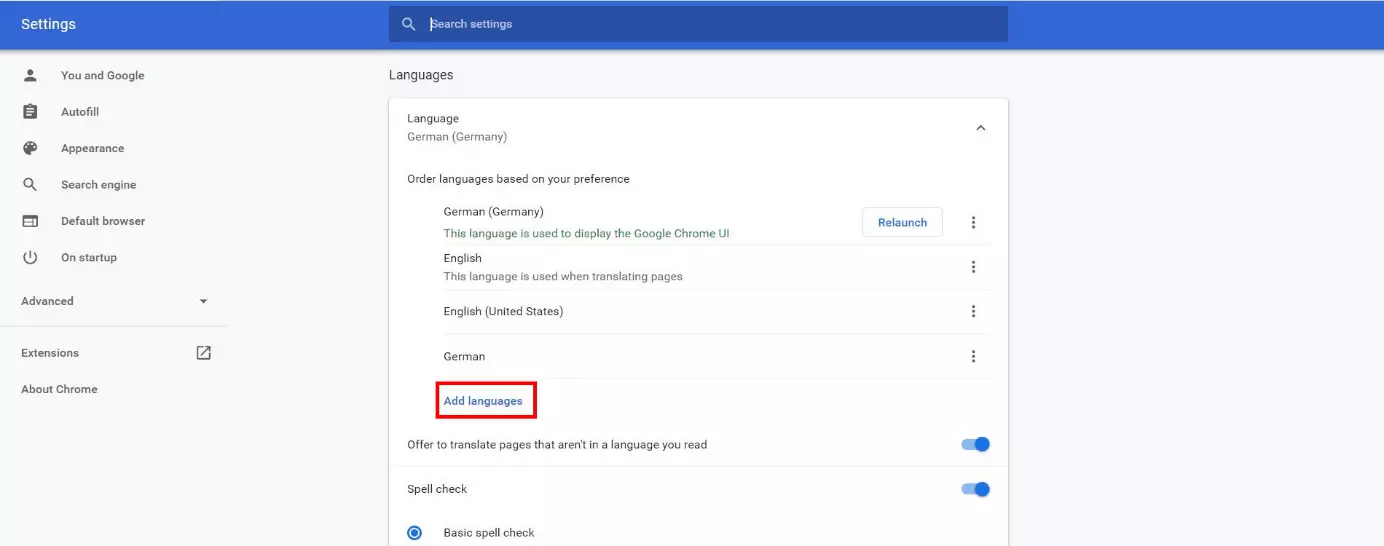The height and width of the screenshot is (546, 1384).
Task: Select Basic spell check radio button
Action: click(x=415, y=533)
